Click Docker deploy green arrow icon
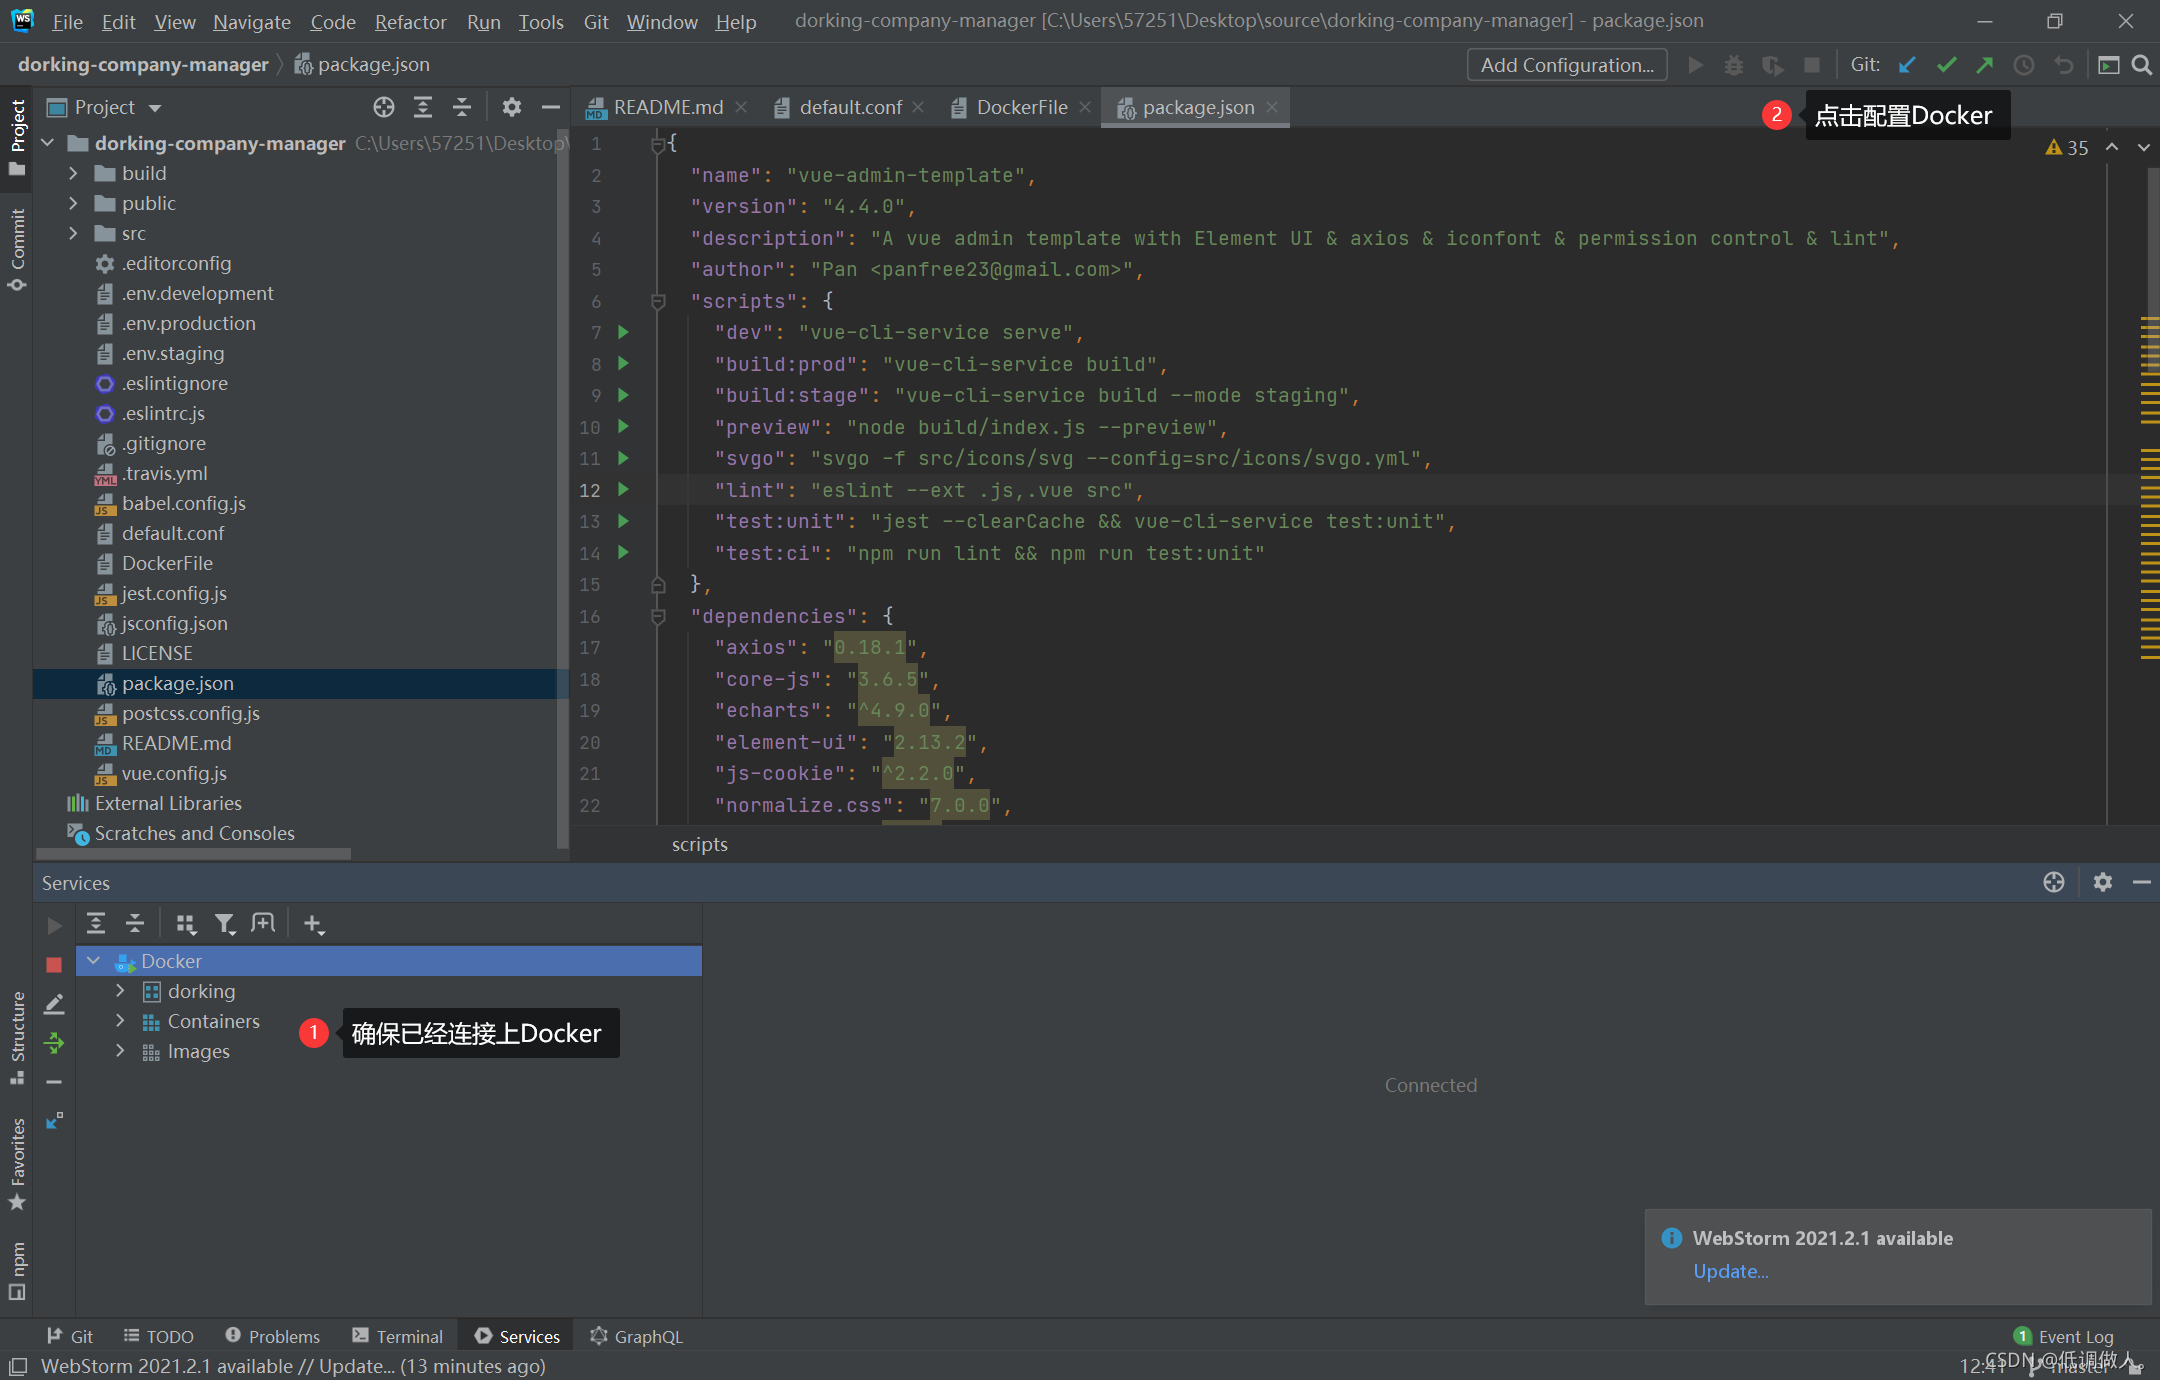 click(54, 1043)
